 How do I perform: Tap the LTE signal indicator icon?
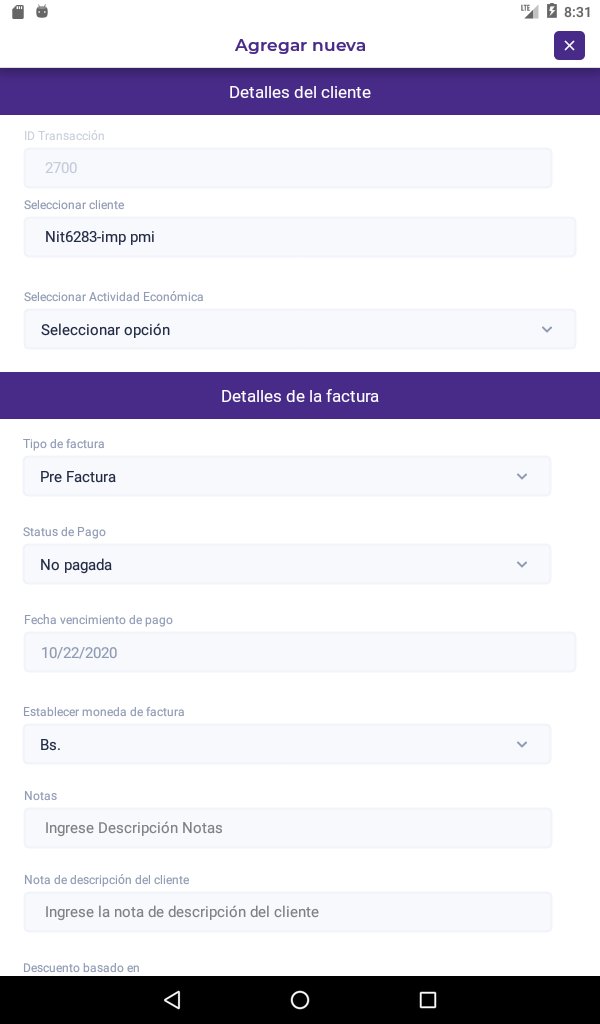click(x=529, y=12)
